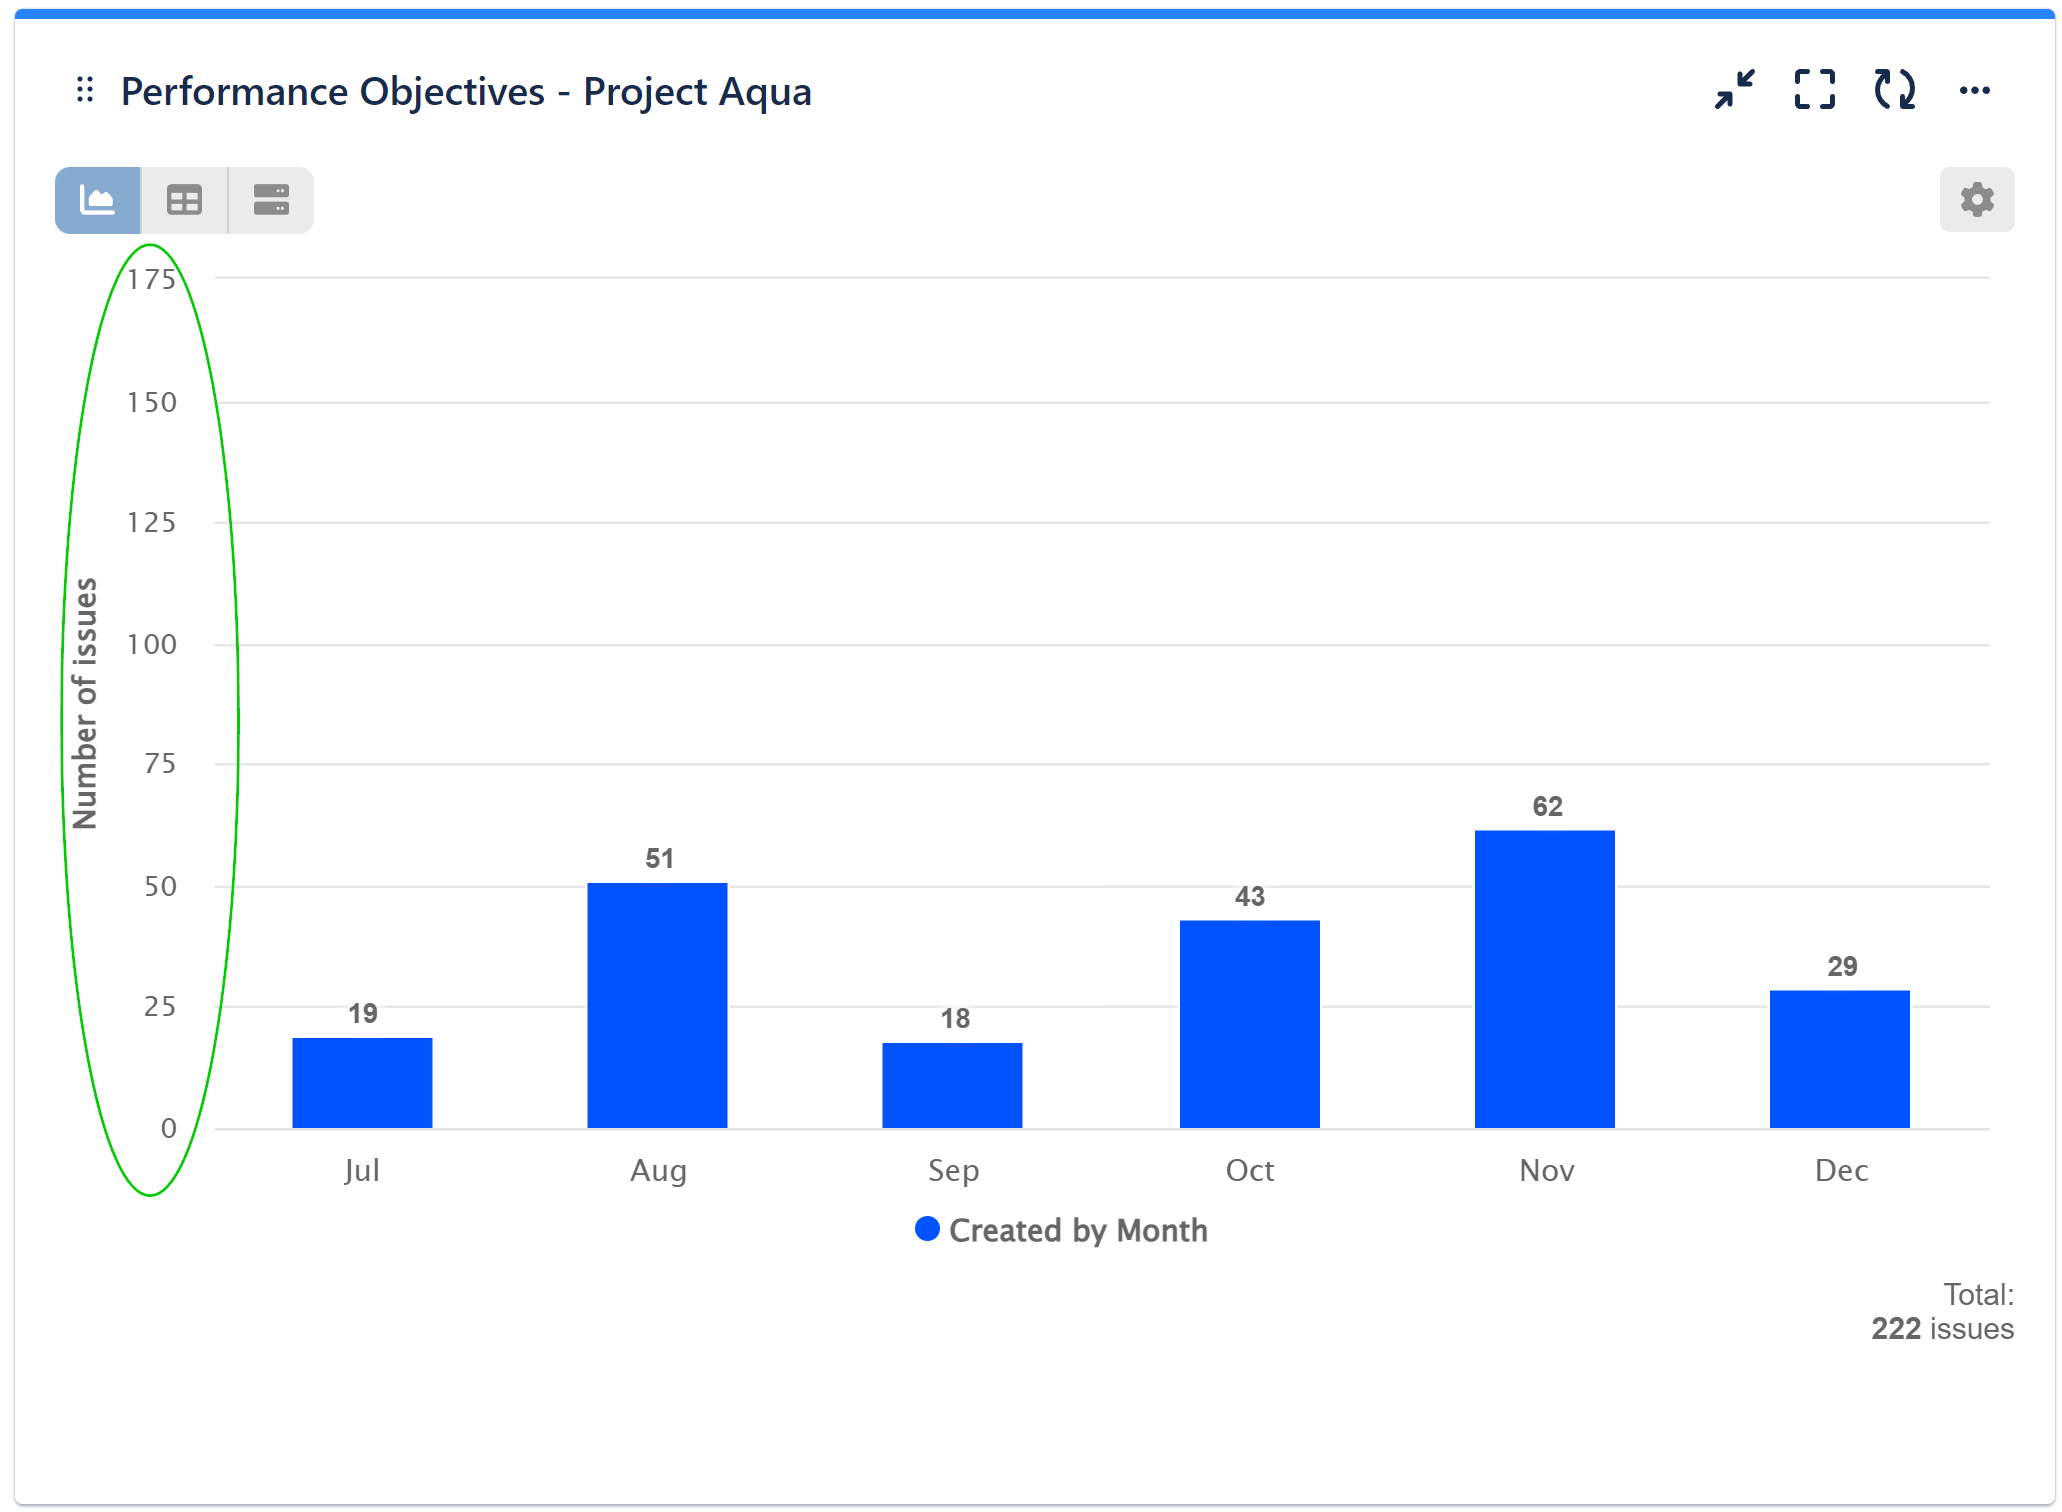
Task: Open the gadget settings gear
Action: (1976, 199)
